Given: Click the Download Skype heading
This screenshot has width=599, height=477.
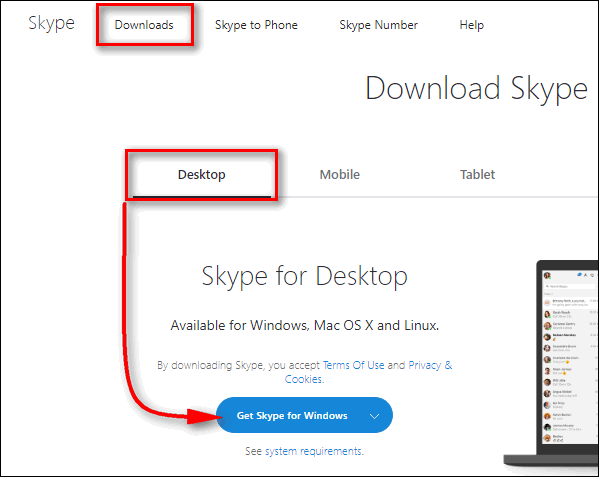Looking at the screenshot, I should pyautogui.click(x=476, y=89).
